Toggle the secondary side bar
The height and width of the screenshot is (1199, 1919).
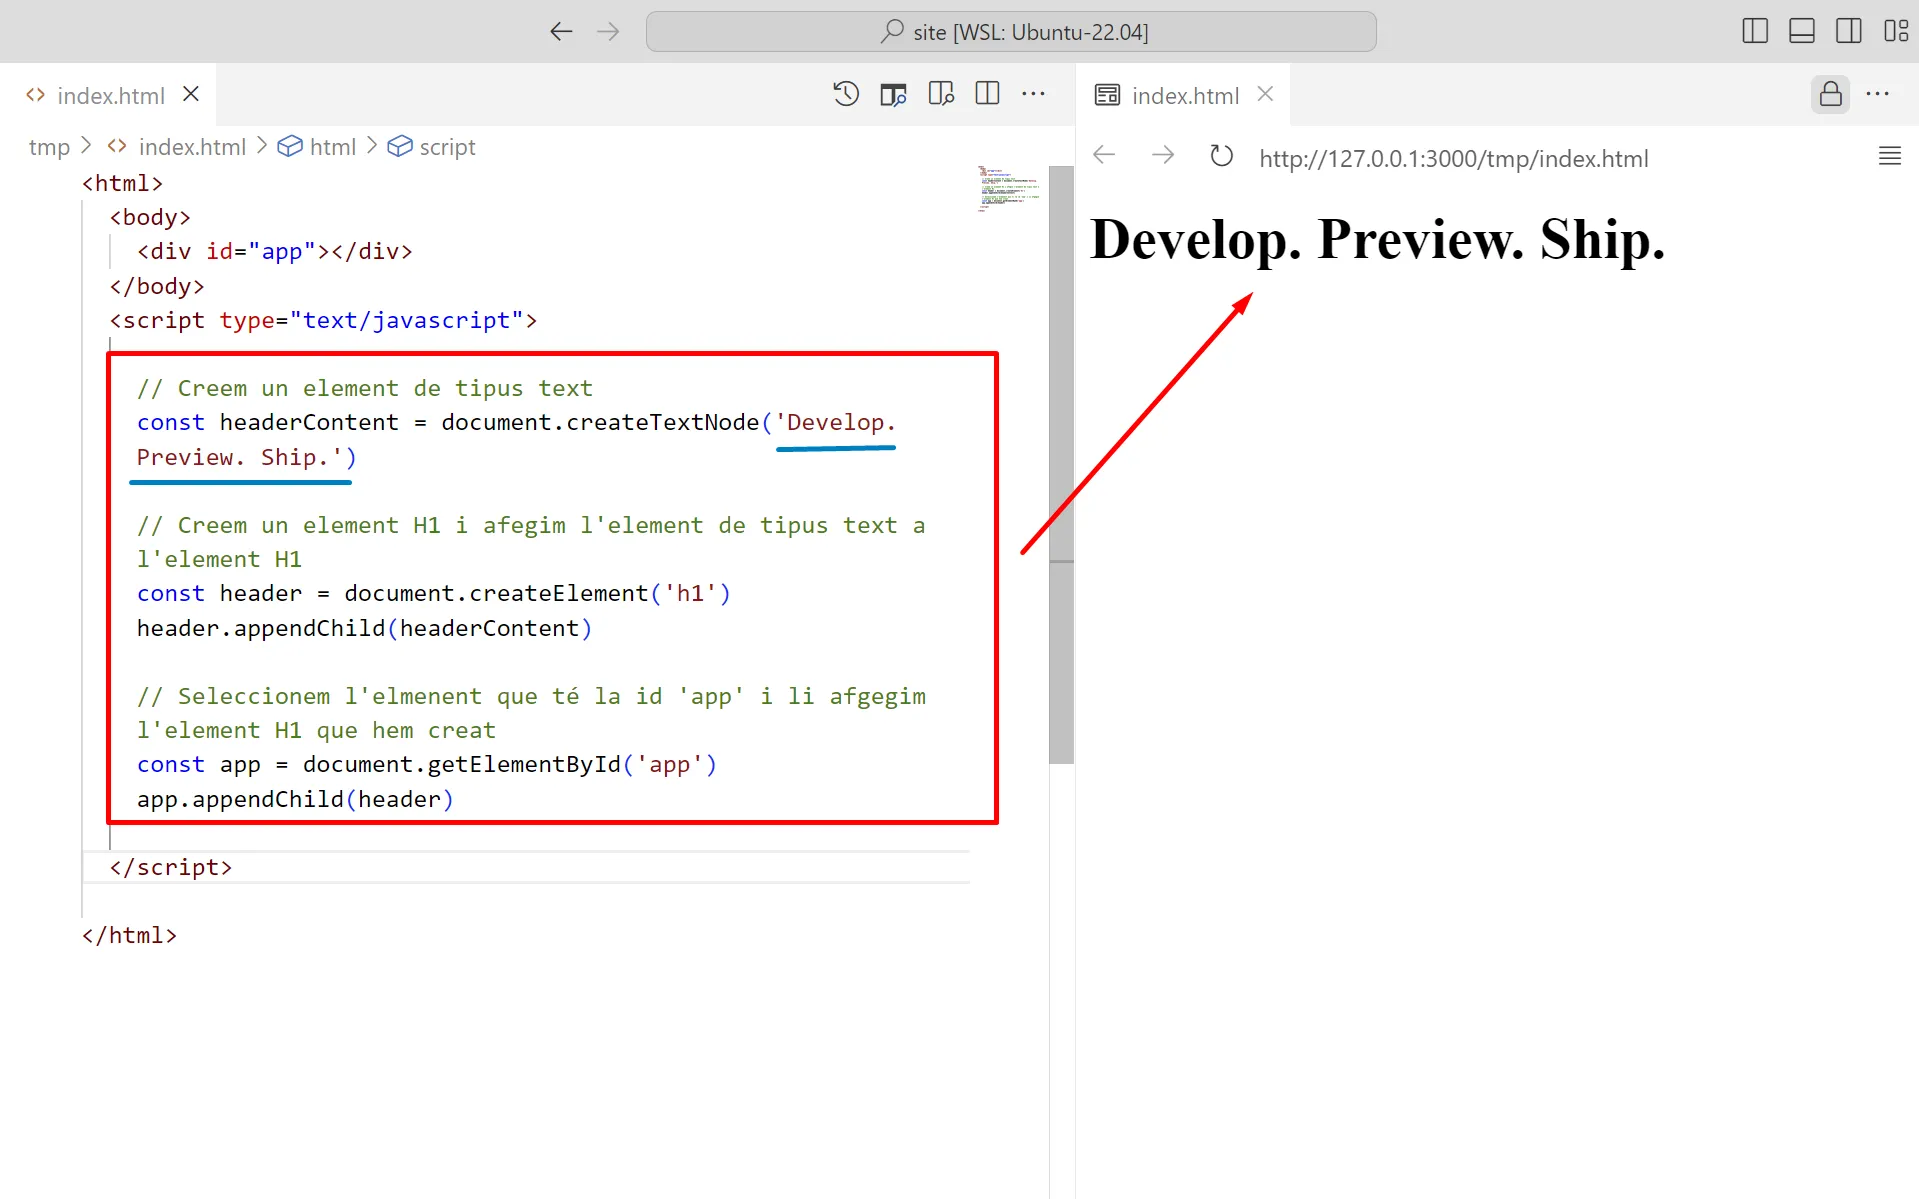coord(1848,31)
